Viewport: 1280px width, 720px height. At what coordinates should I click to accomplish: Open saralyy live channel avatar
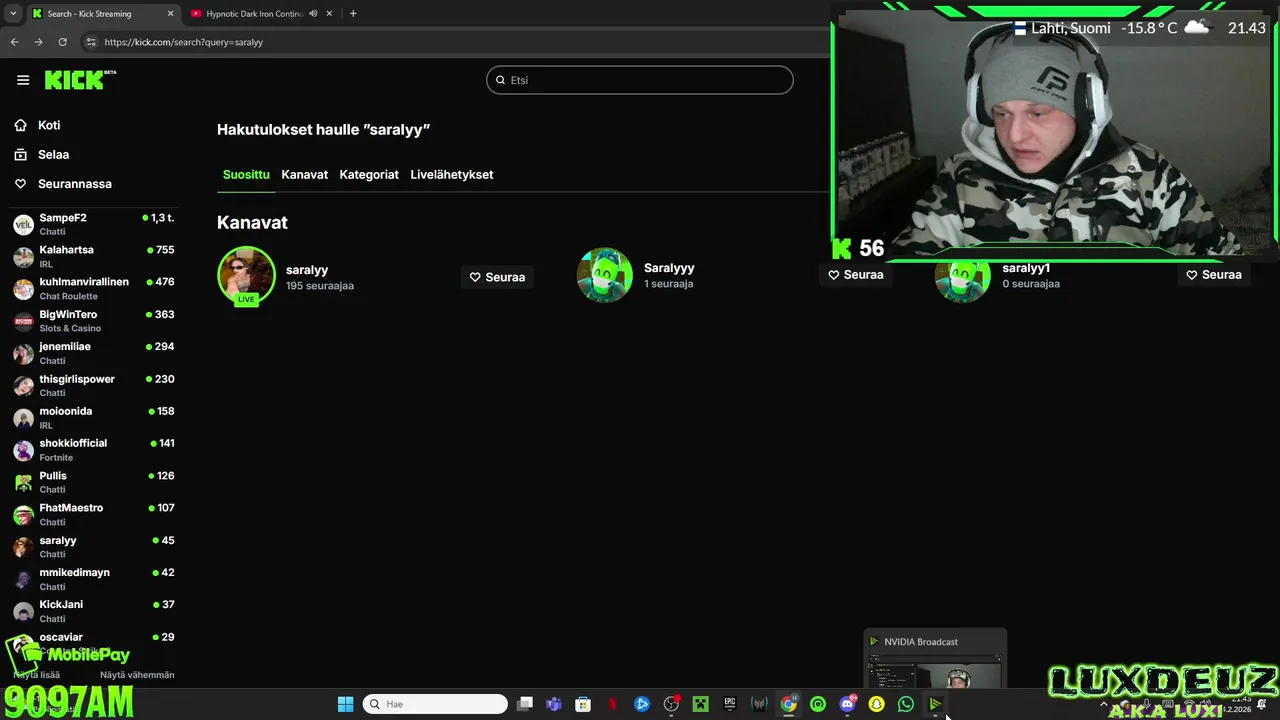tap(246, 275)
